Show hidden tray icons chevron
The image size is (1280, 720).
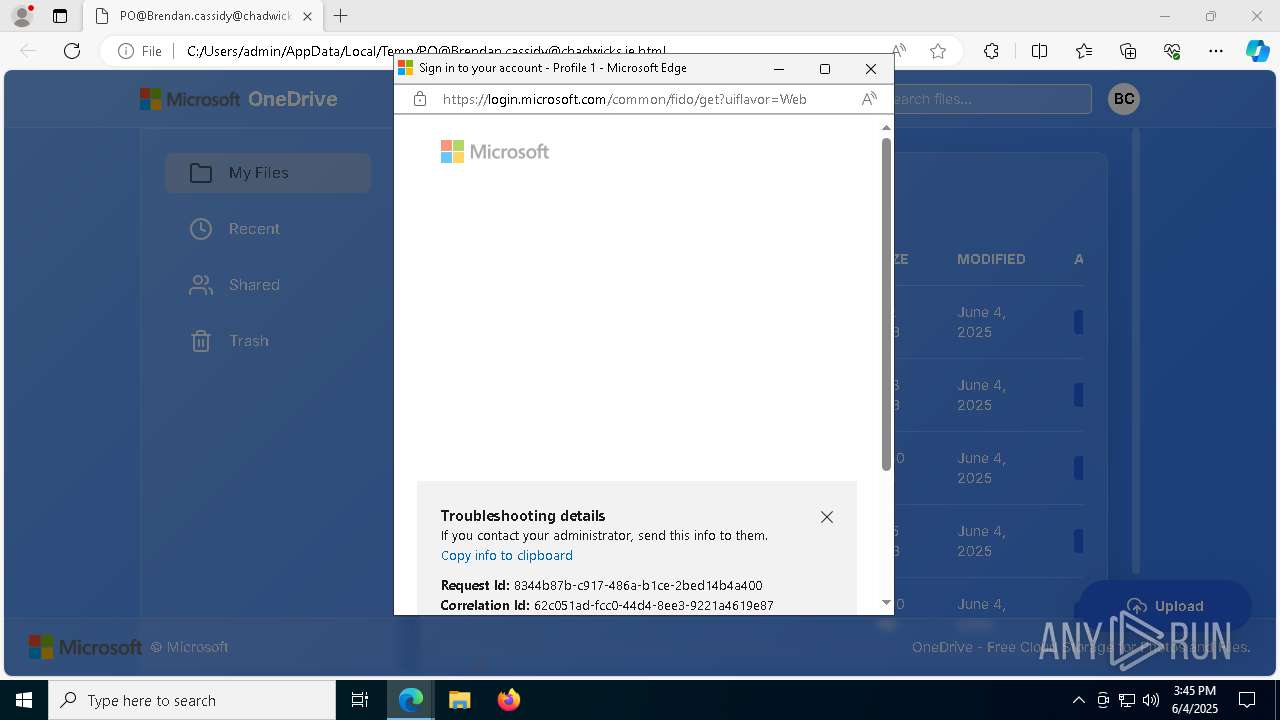[1078, 700]
